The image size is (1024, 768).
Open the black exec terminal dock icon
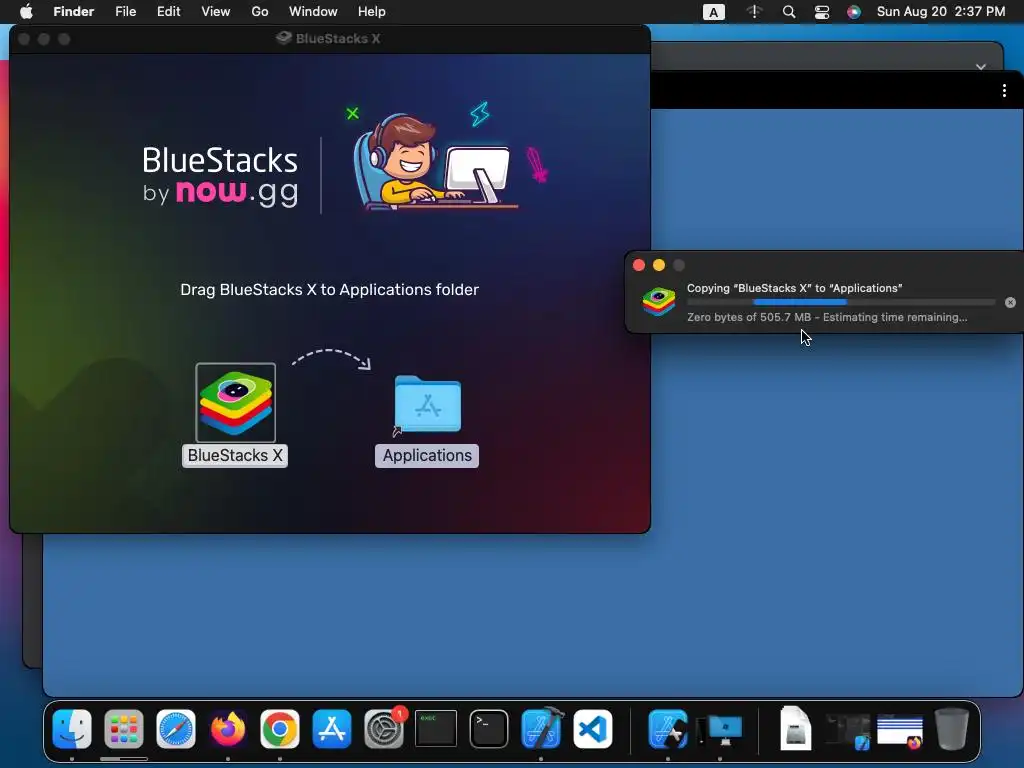(436, 729)
